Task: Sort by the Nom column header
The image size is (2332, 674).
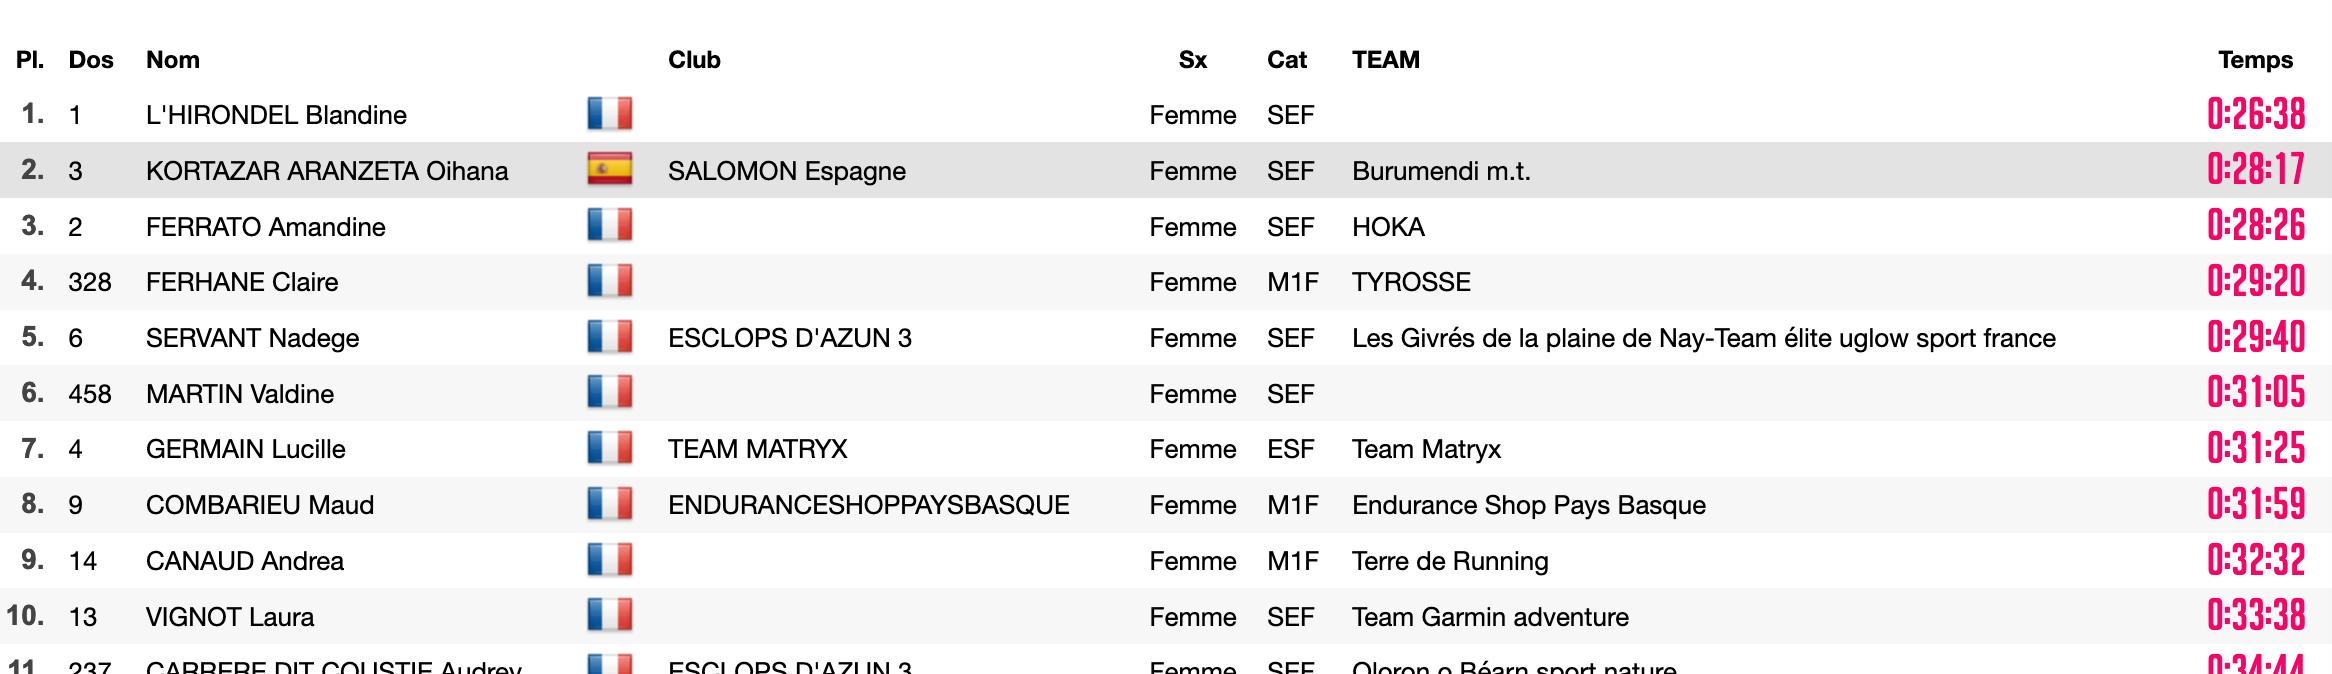Action: (x=173, y=60)
